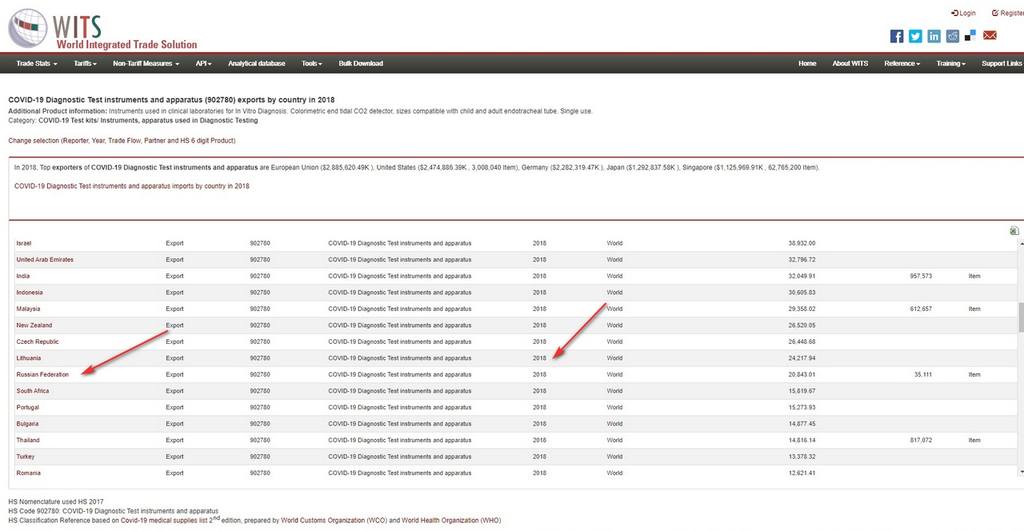Image resolution: width=1024 pixels, height=531 pixels.
Task: Share page with the Reddit icon
Action: [x=953, y=36]
